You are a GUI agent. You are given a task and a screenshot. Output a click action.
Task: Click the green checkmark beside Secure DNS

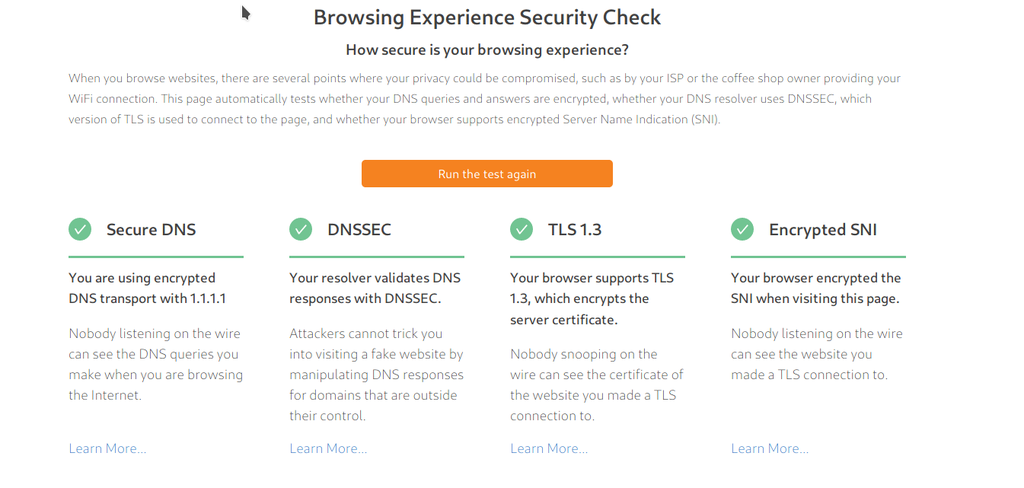click(x=80, y=229)
